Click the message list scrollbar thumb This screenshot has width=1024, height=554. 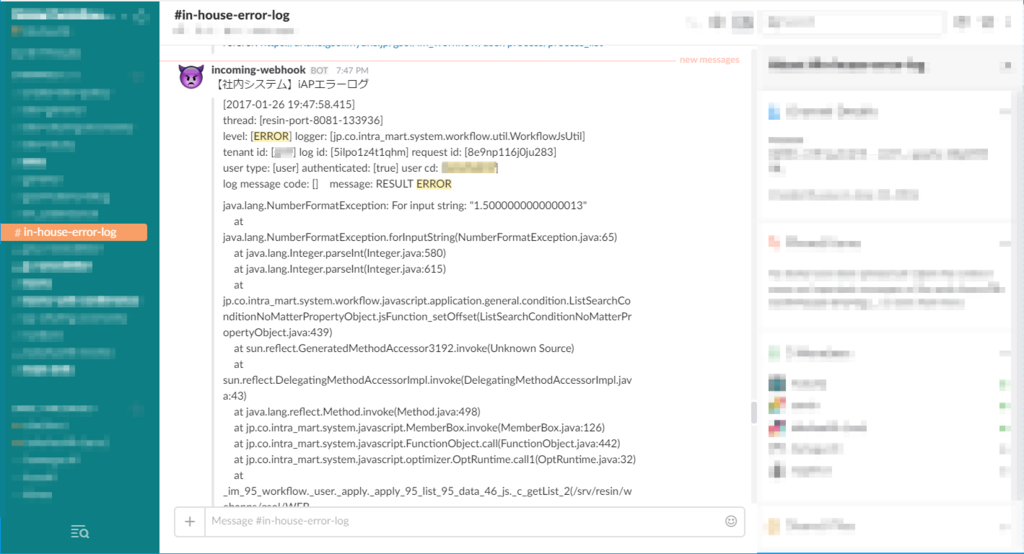coord(754,412)
